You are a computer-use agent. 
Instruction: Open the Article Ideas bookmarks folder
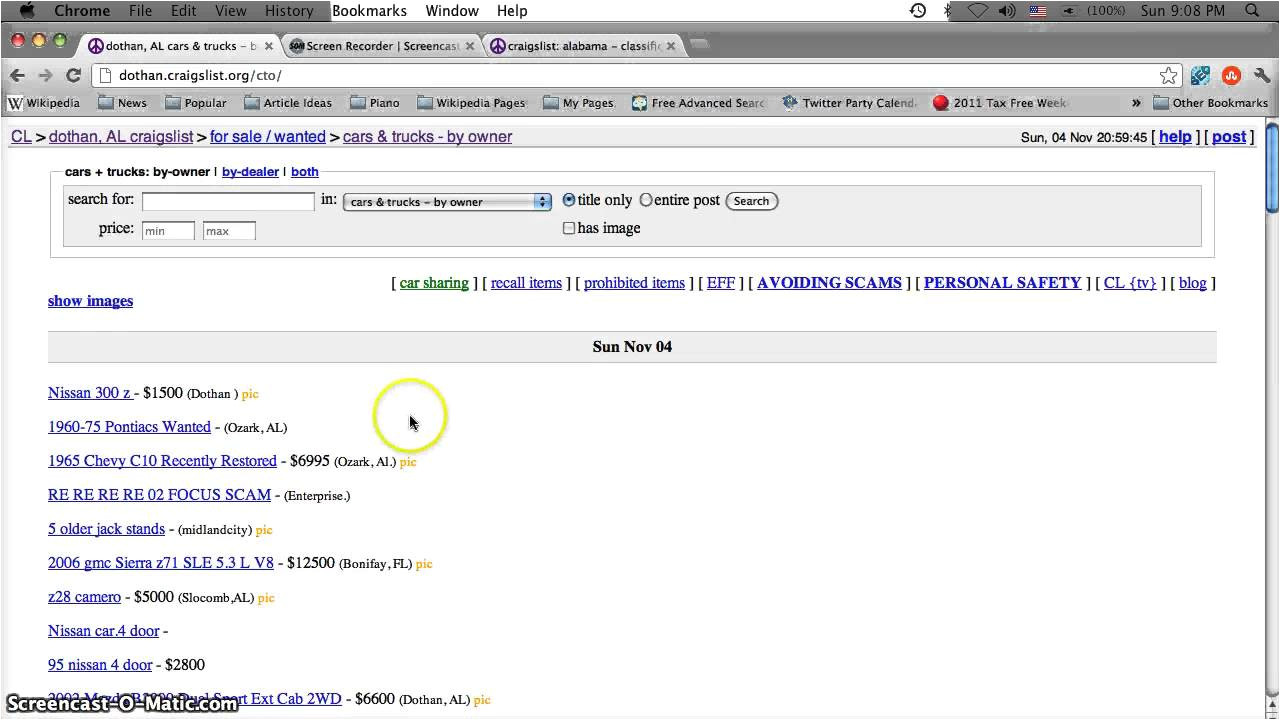(288, 103)
